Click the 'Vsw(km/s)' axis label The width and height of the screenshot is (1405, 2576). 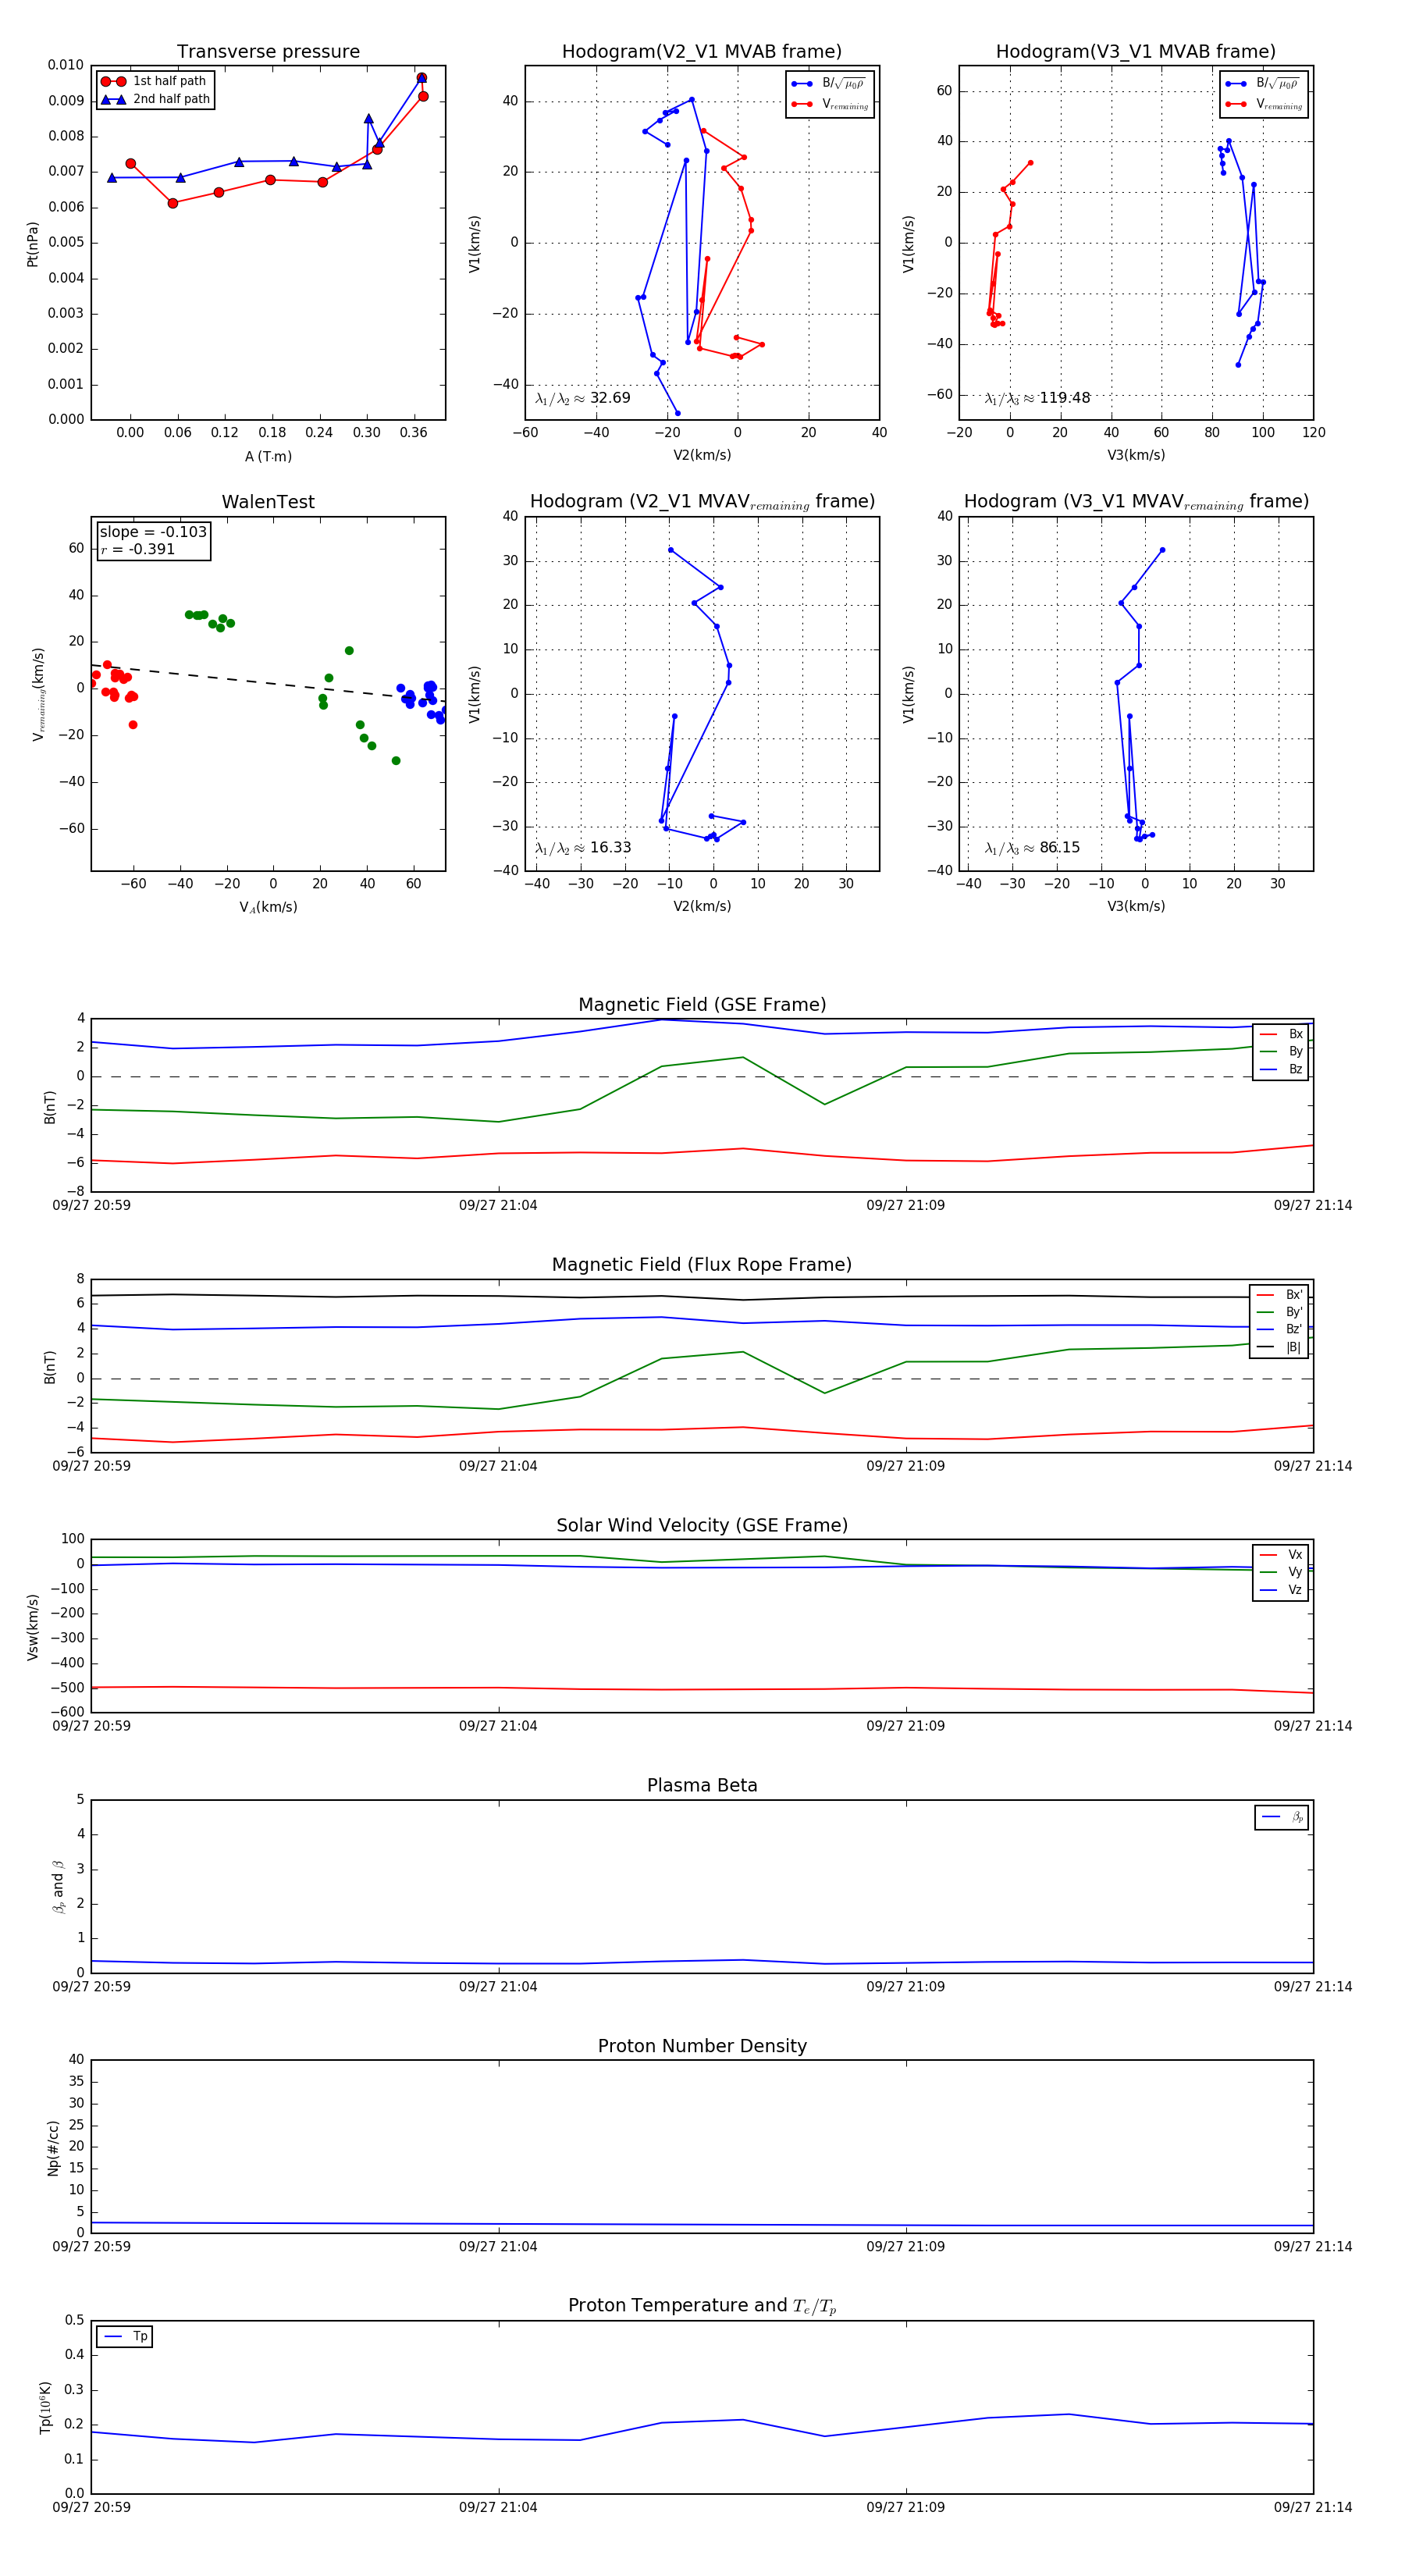(x=32, y=1627)
